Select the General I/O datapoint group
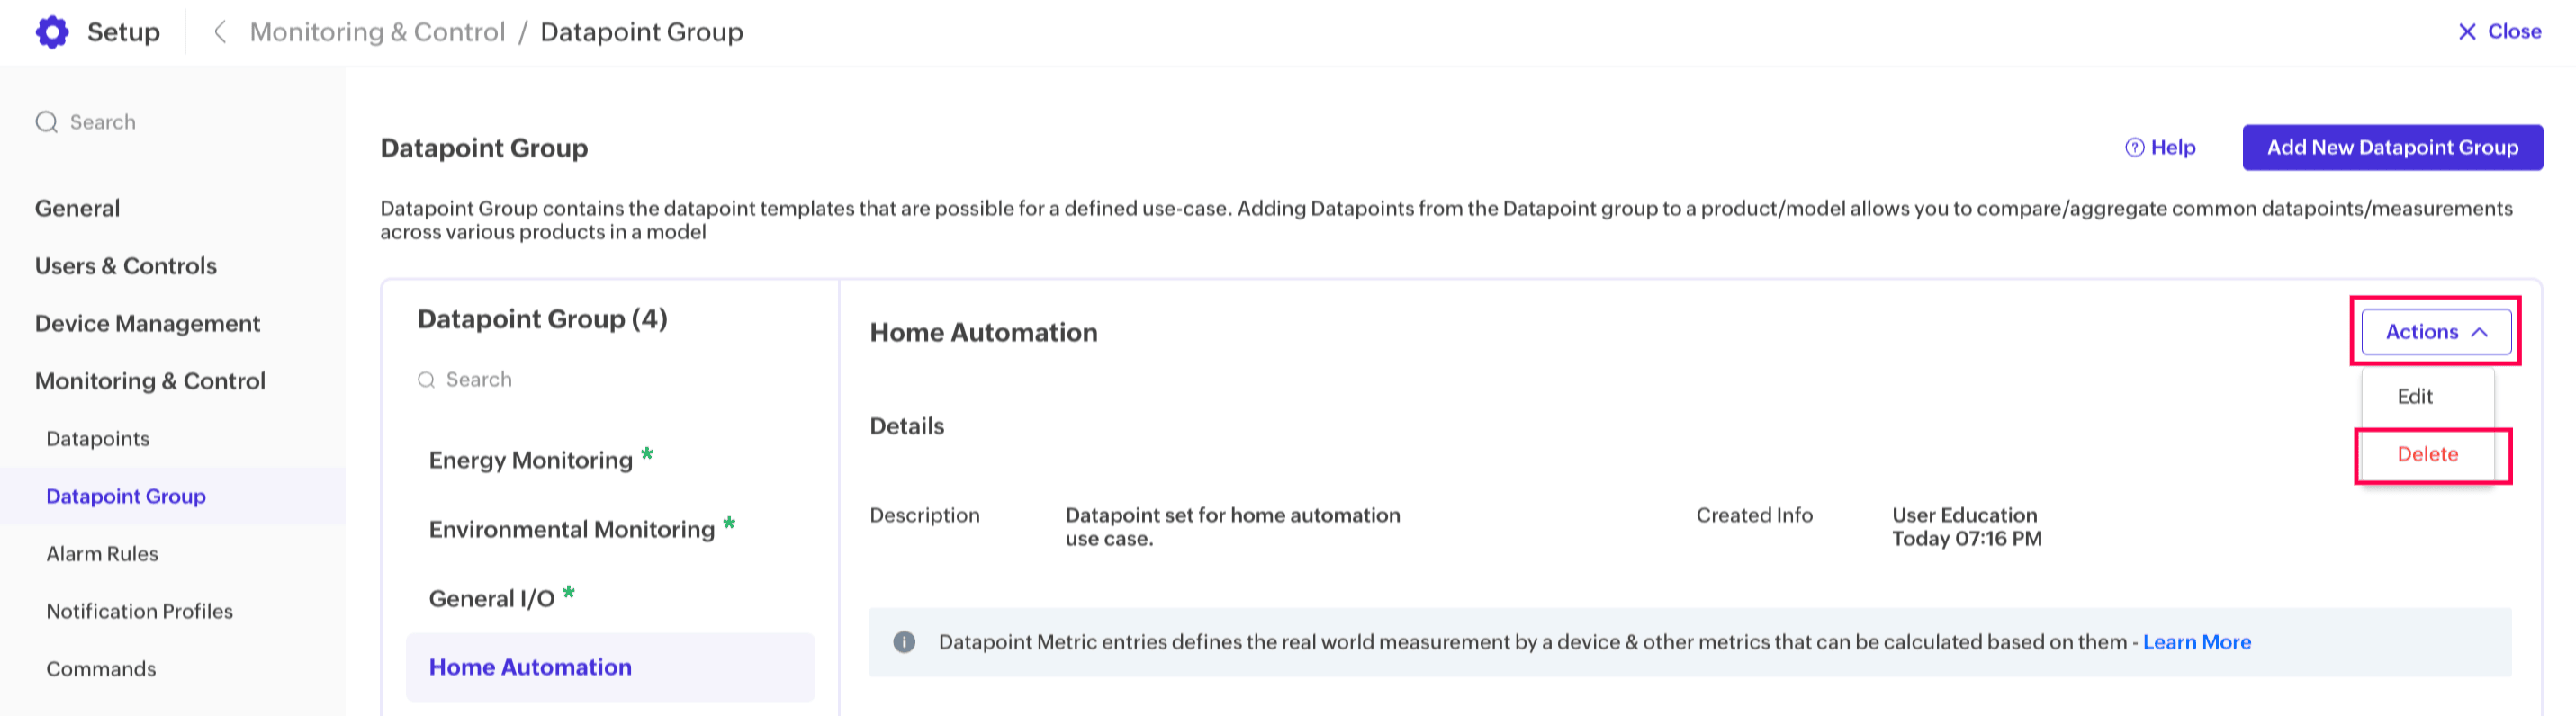Image resolution: width=2576 pixels, height=716 pixels. click(x=491, y=598)
